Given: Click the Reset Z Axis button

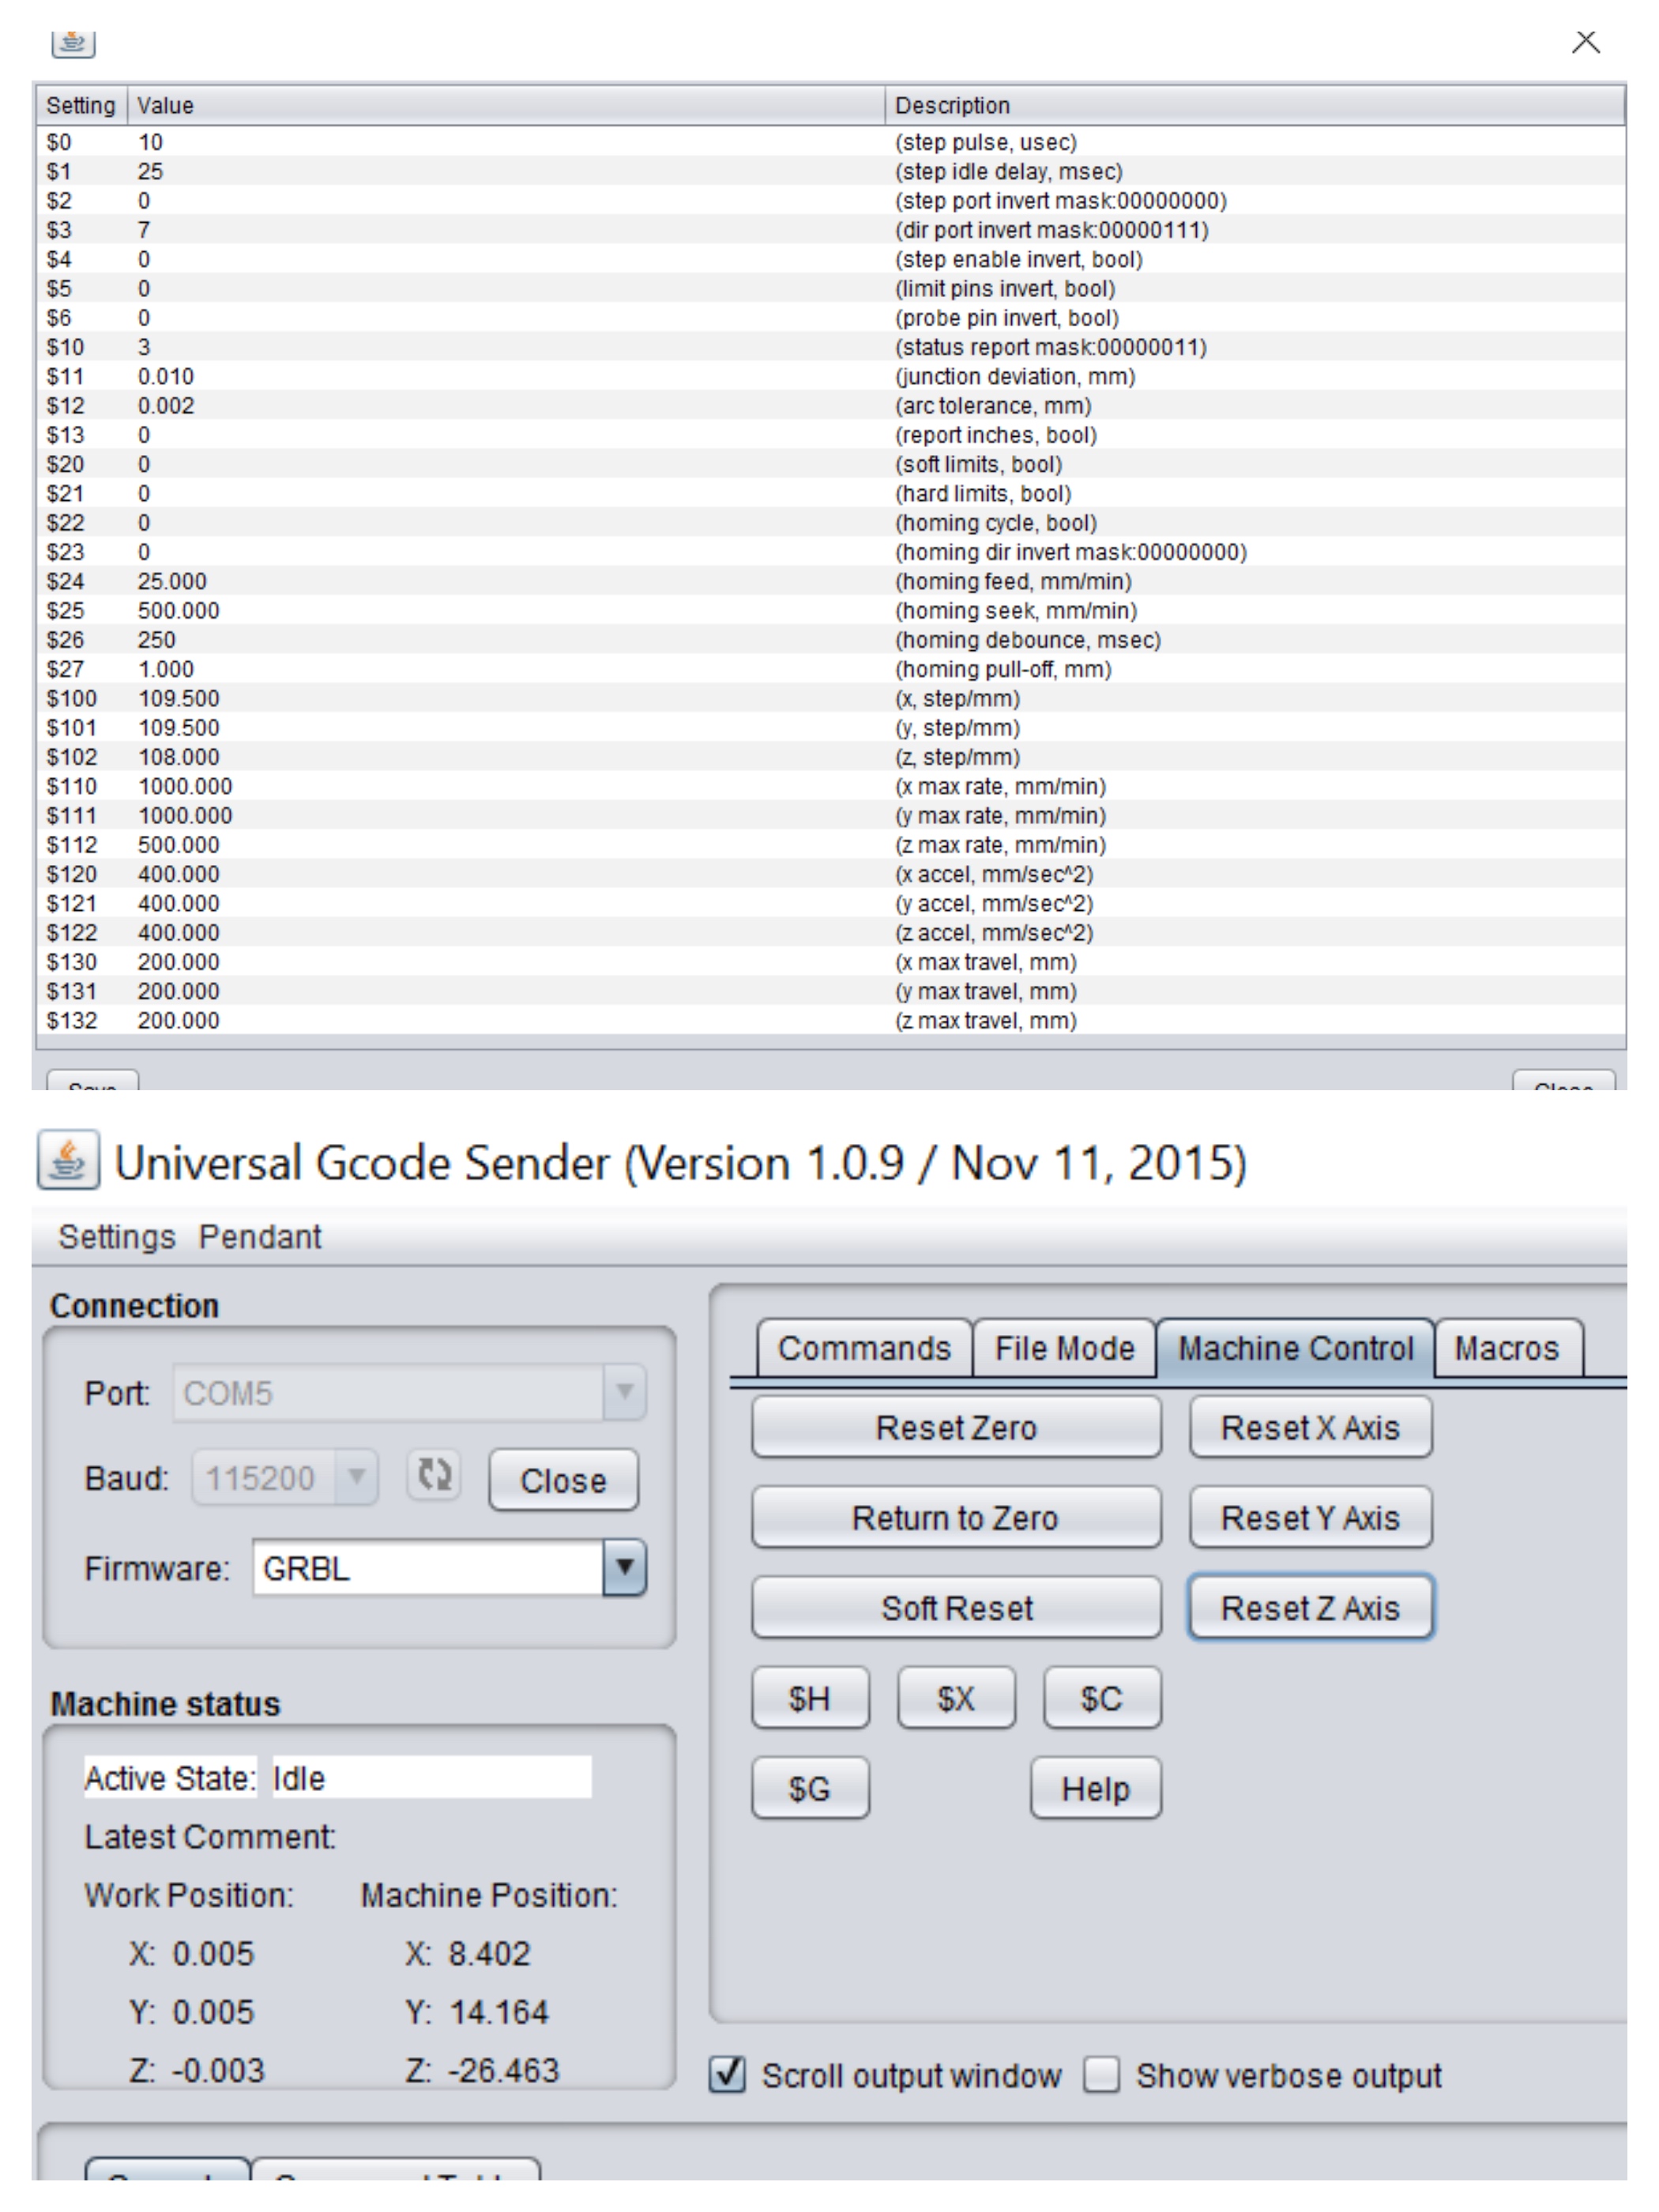Looking at the screenshot, I should click(x=1310, y=1607).
